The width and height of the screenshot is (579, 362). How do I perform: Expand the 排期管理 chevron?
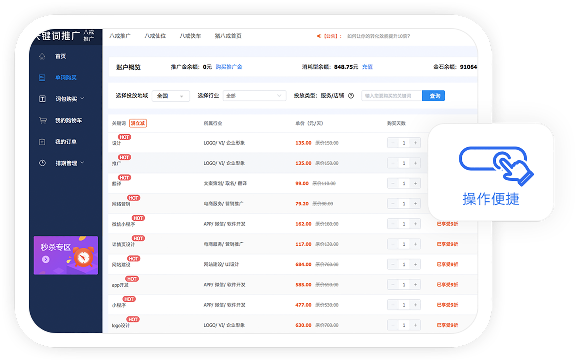[x=82, y=163]
